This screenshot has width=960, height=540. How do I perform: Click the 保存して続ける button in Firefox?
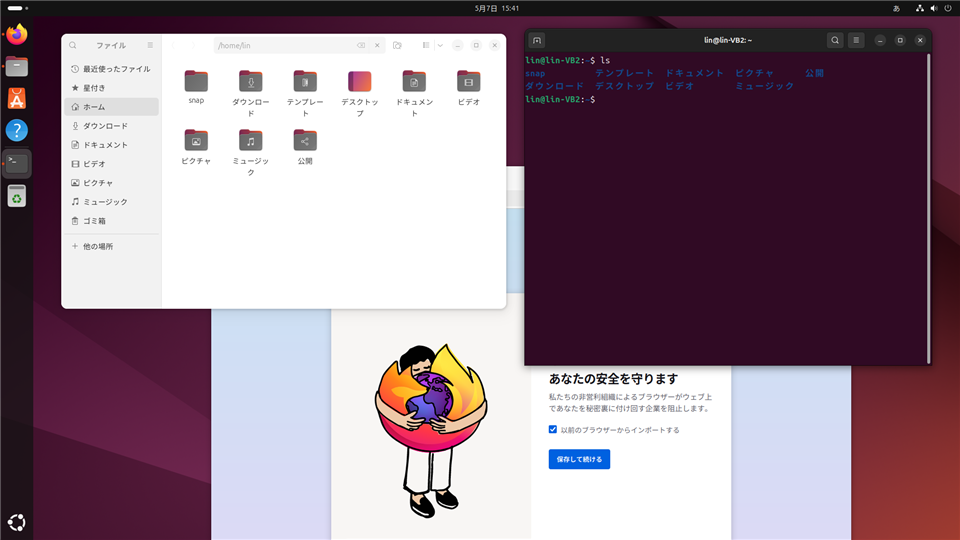tap(579, 459)
